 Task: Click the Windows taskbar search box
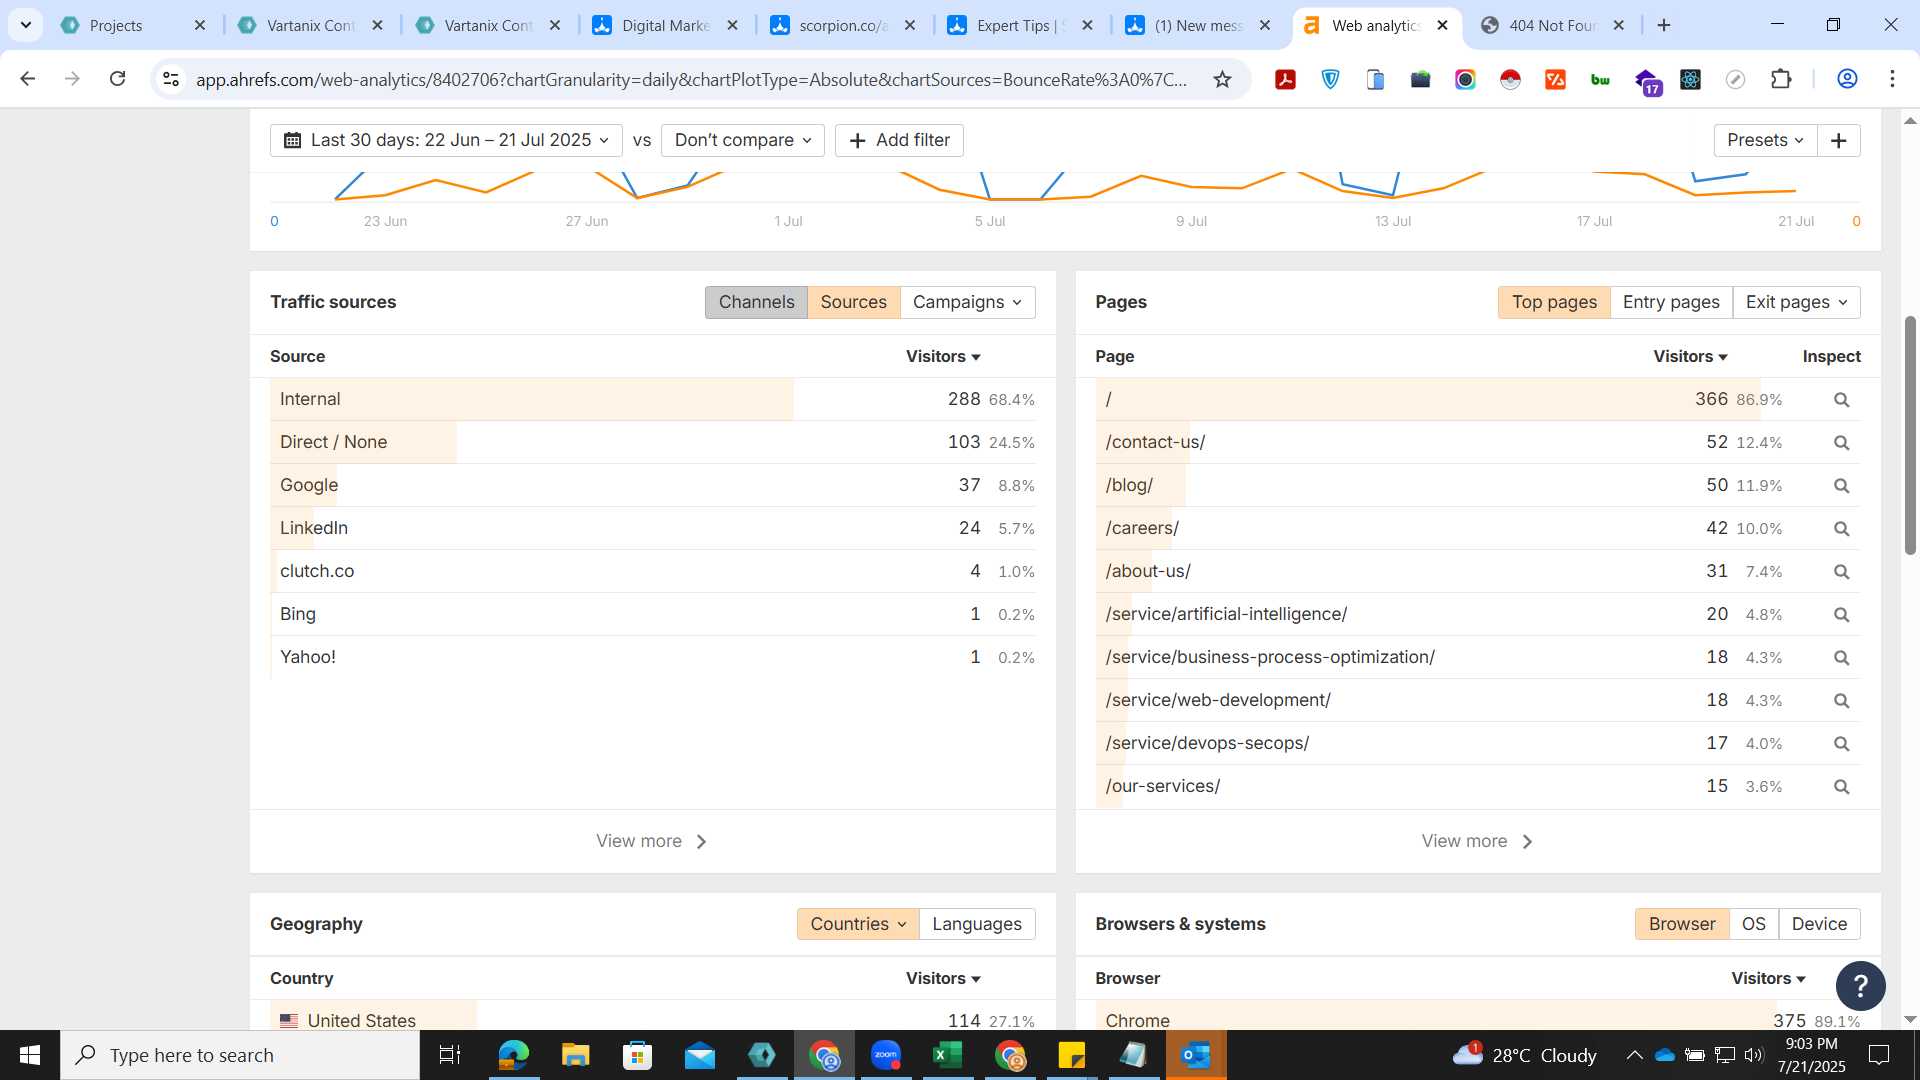(x=240, y=1055)
